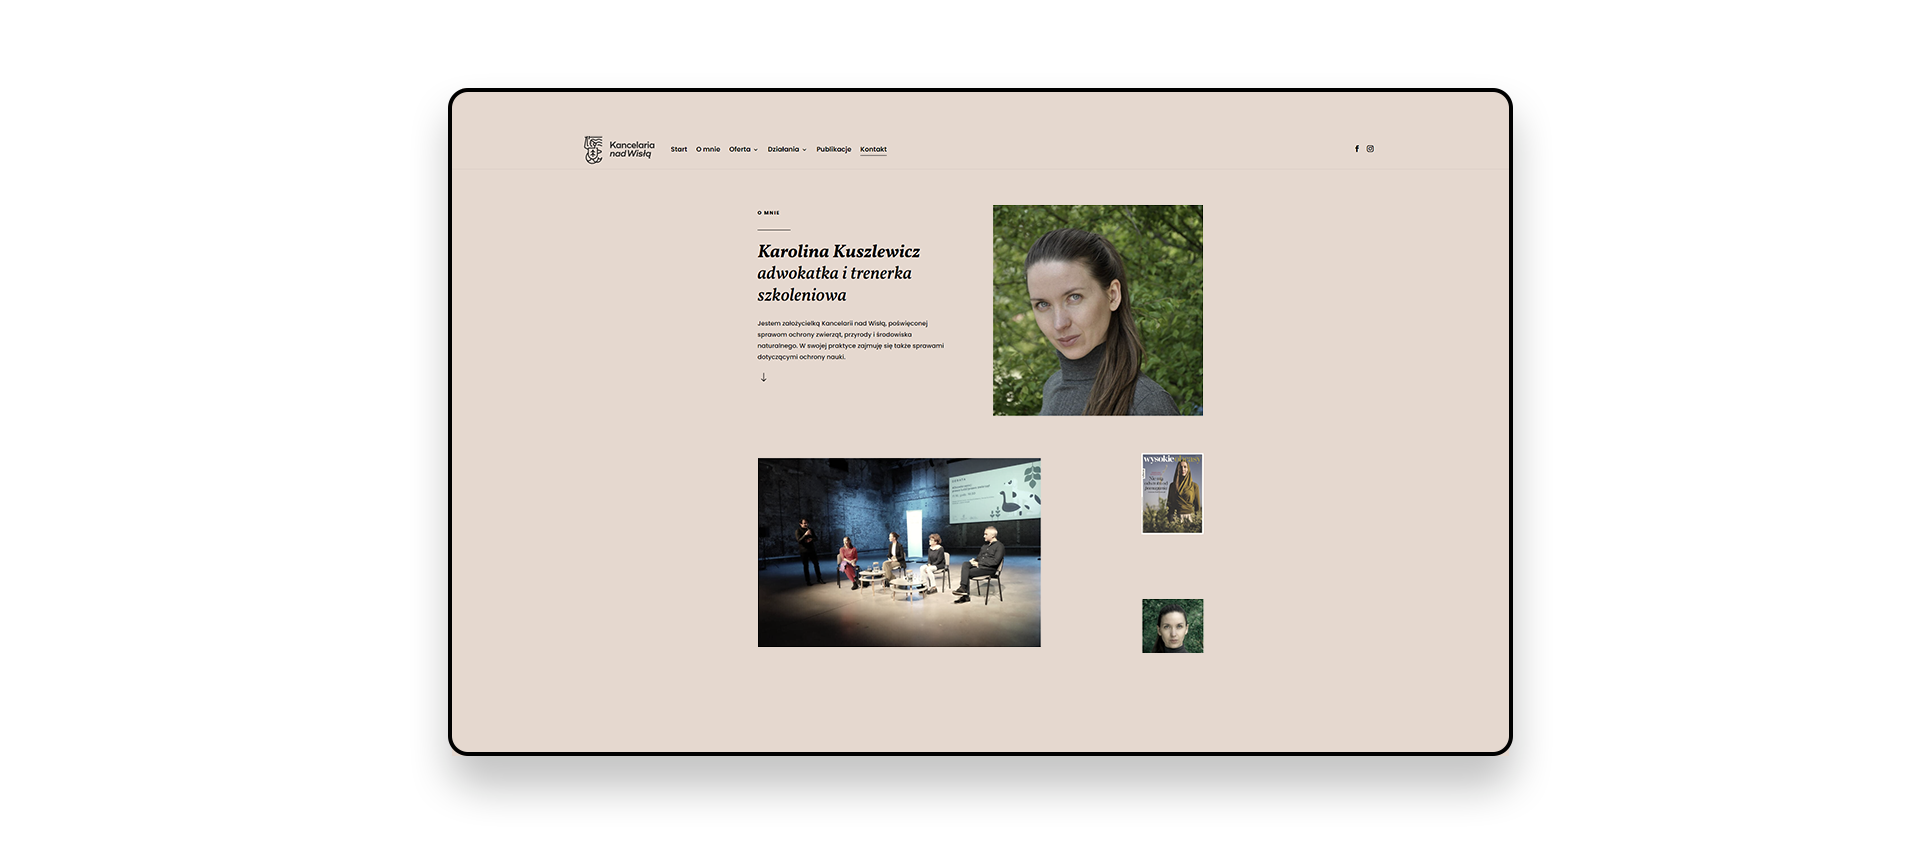The image size is (1920, 868).
Task: Expand the Oferta menu
Action: coord(740,149)
